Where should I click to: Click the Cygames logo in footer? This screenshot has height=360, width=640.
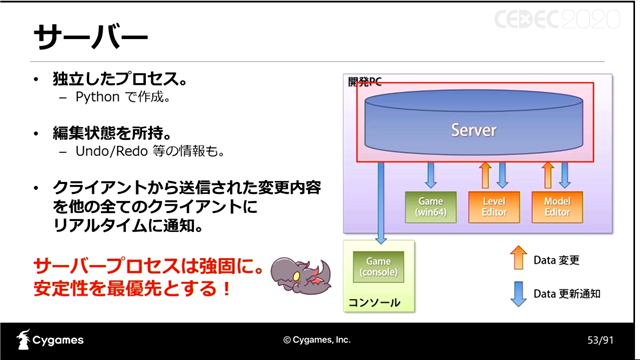click(50, 340)
